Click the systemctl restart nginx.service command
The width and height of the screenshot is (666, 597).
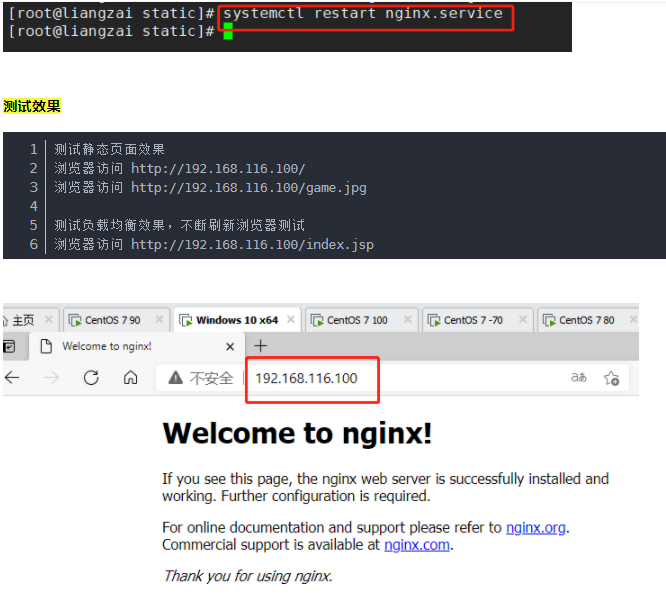363,14
